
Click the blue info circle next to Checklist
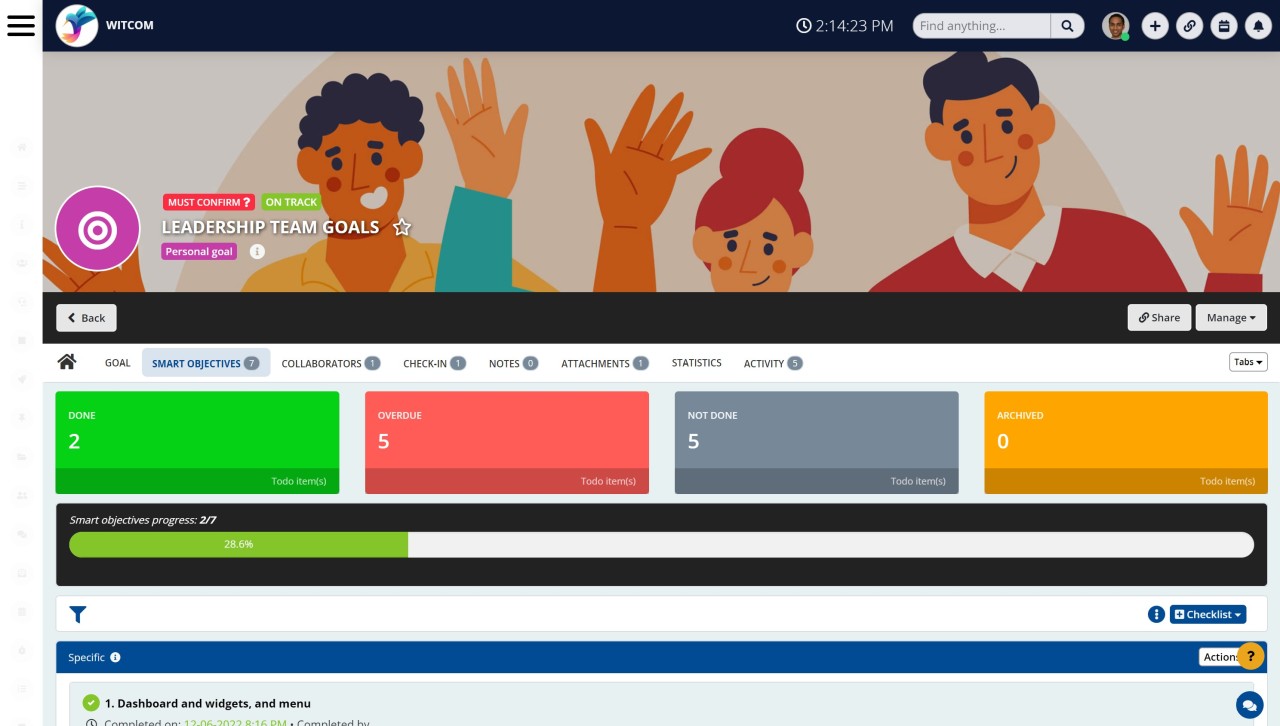click(x=1156, y=614)
